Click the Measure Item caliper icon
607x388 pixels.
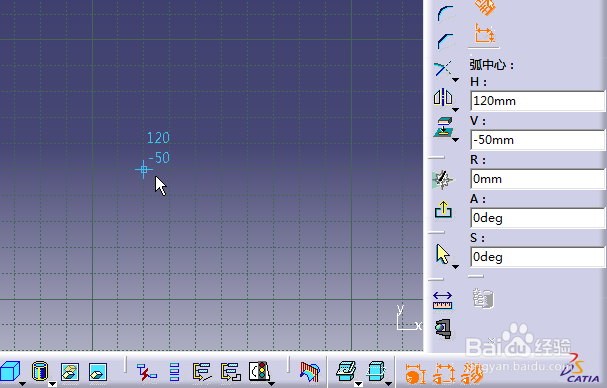tap(443, 329)
